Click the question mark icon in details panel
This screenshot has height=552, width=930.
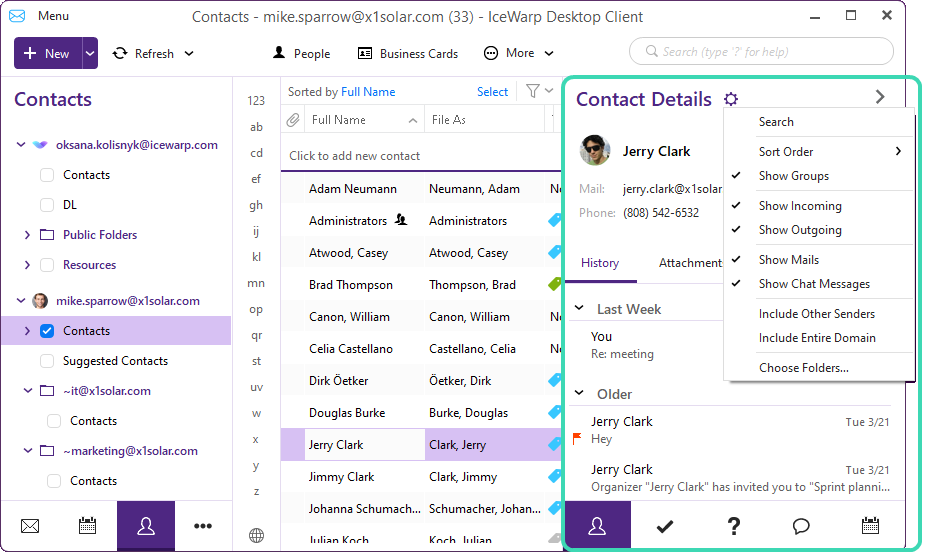(x=734, y=526)
